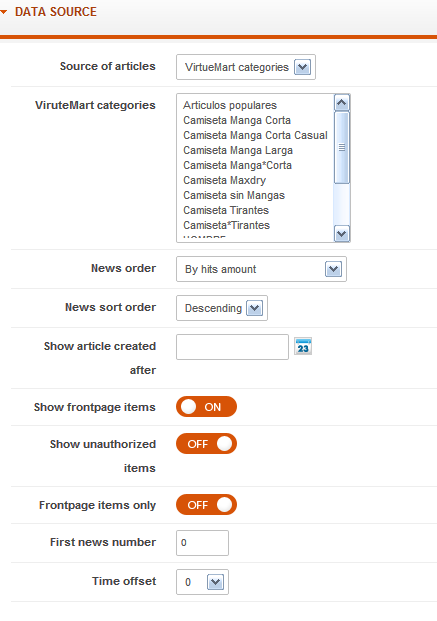Click the DATA SOURCE header title
Image resolution: width=437 pixels, height=621 pixels.
pyautogui.click(x=56, y=12)
